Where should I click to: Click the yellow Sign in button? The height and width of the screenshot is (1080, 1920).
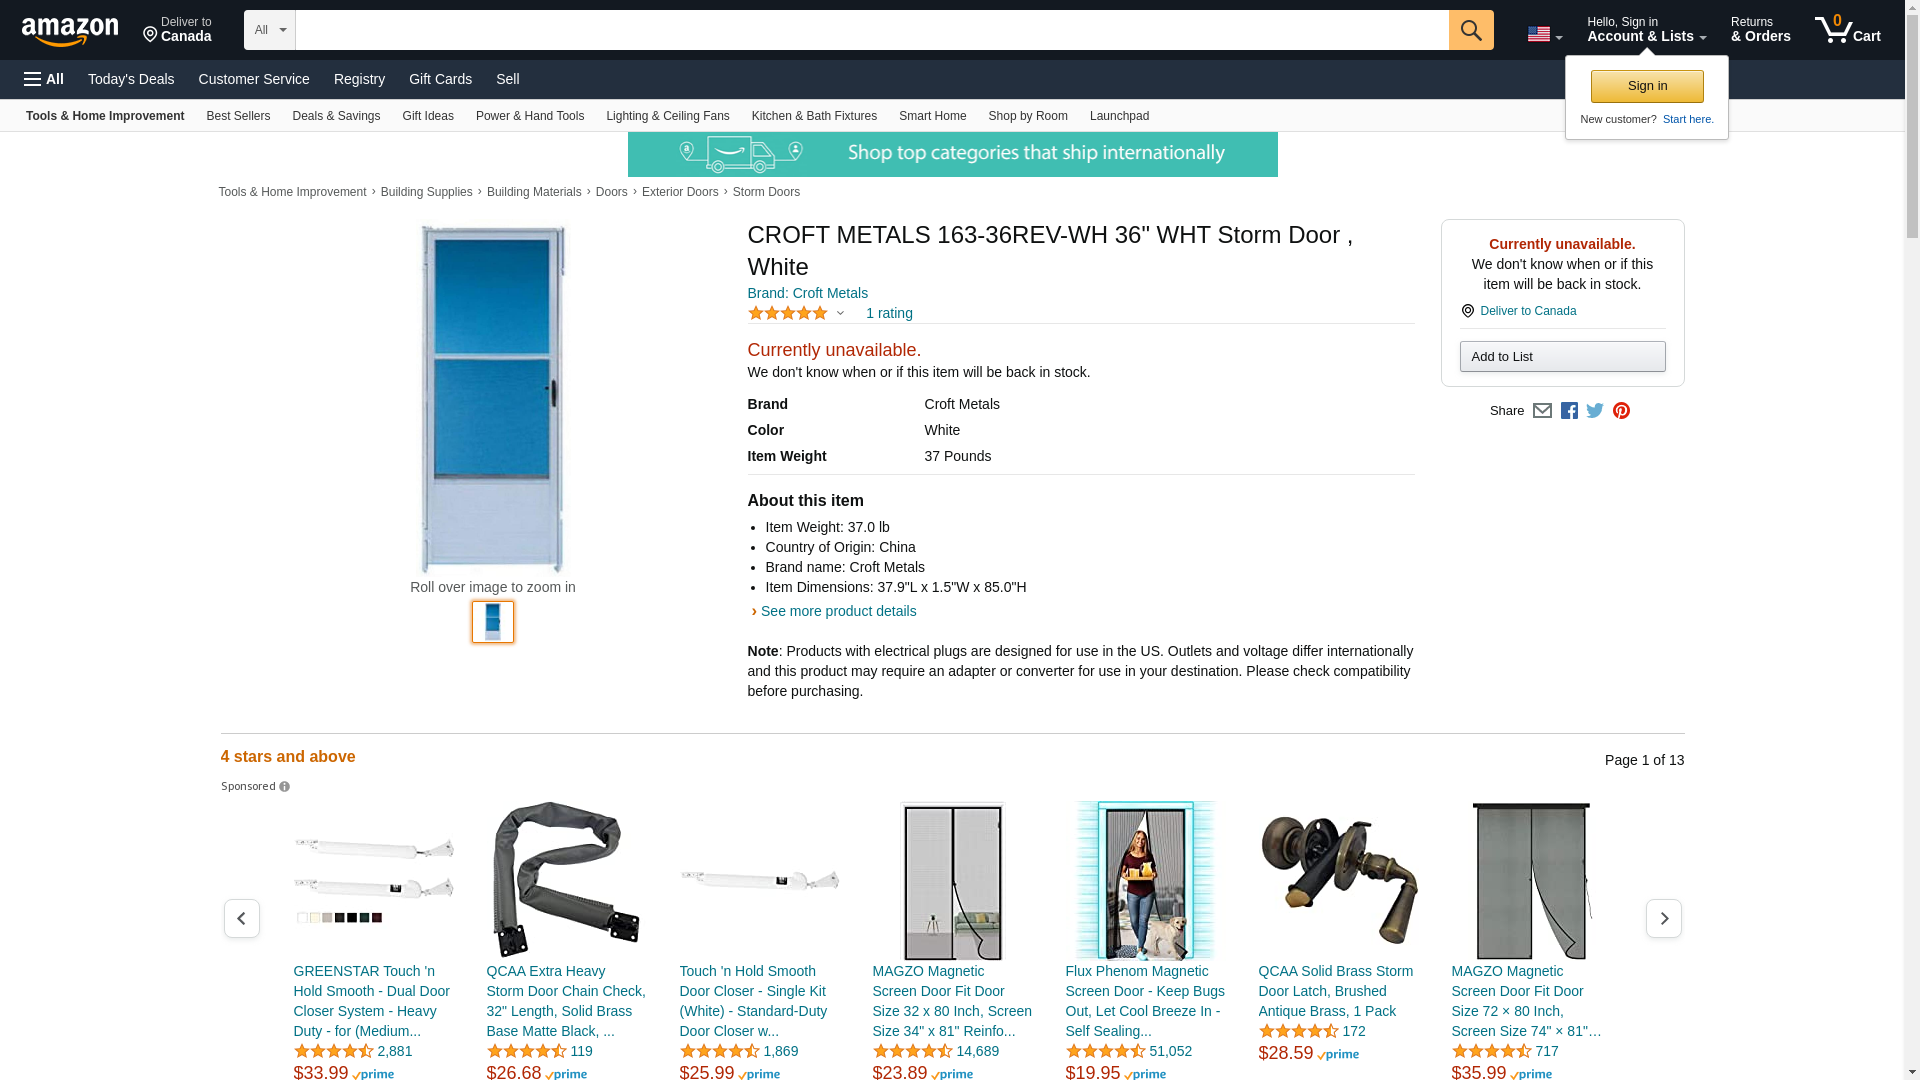pos(1647,86)
